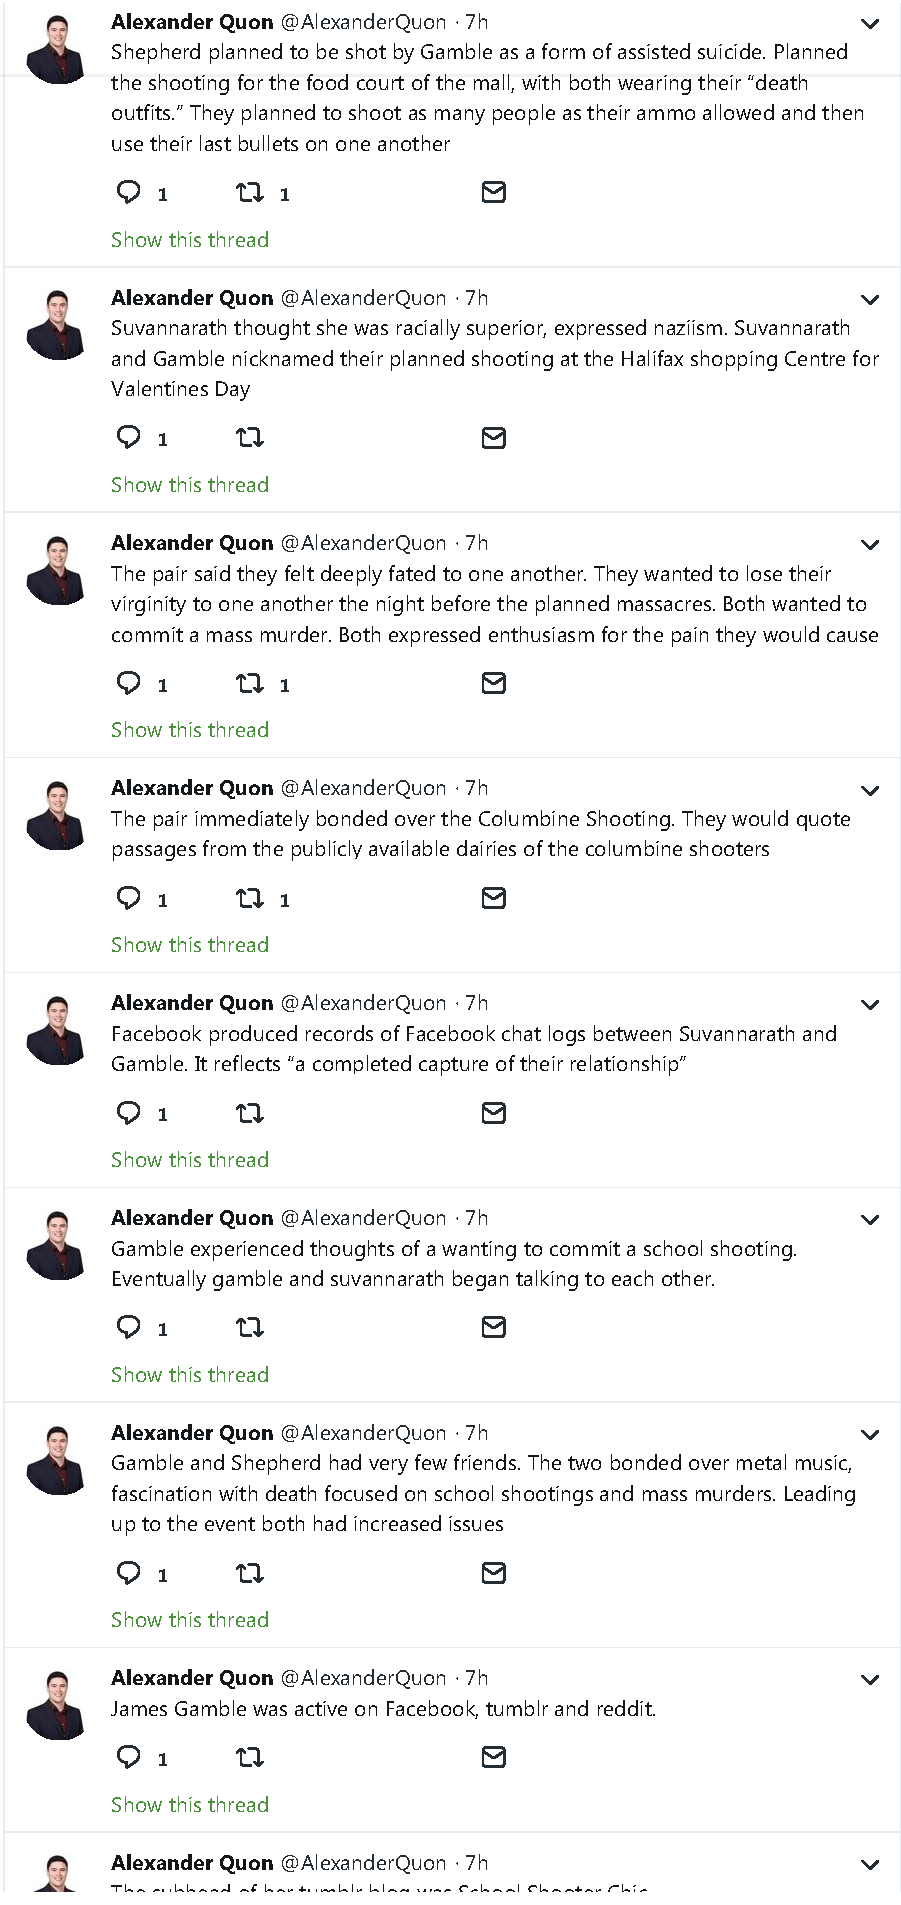
Task: Click the avatar on the Facebook chat logs tweet
Action: [x=58, y=1030]
